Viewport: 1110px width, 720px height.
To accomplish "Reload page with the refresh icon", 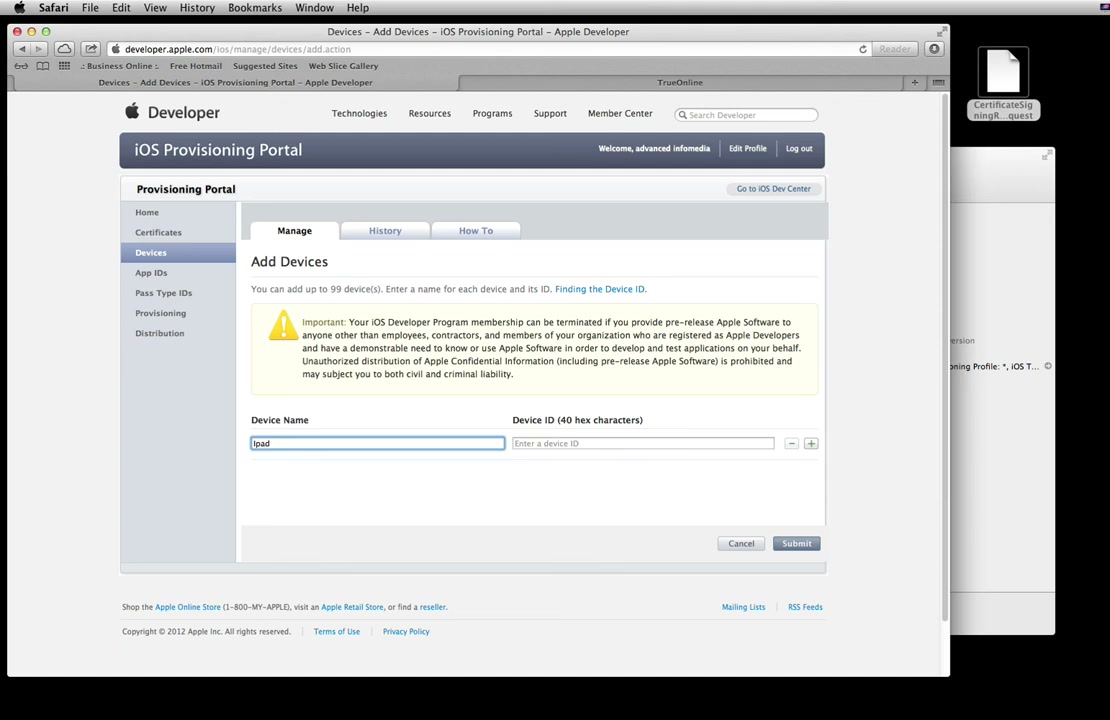I will pyautogui.click(x=863, y=49).
